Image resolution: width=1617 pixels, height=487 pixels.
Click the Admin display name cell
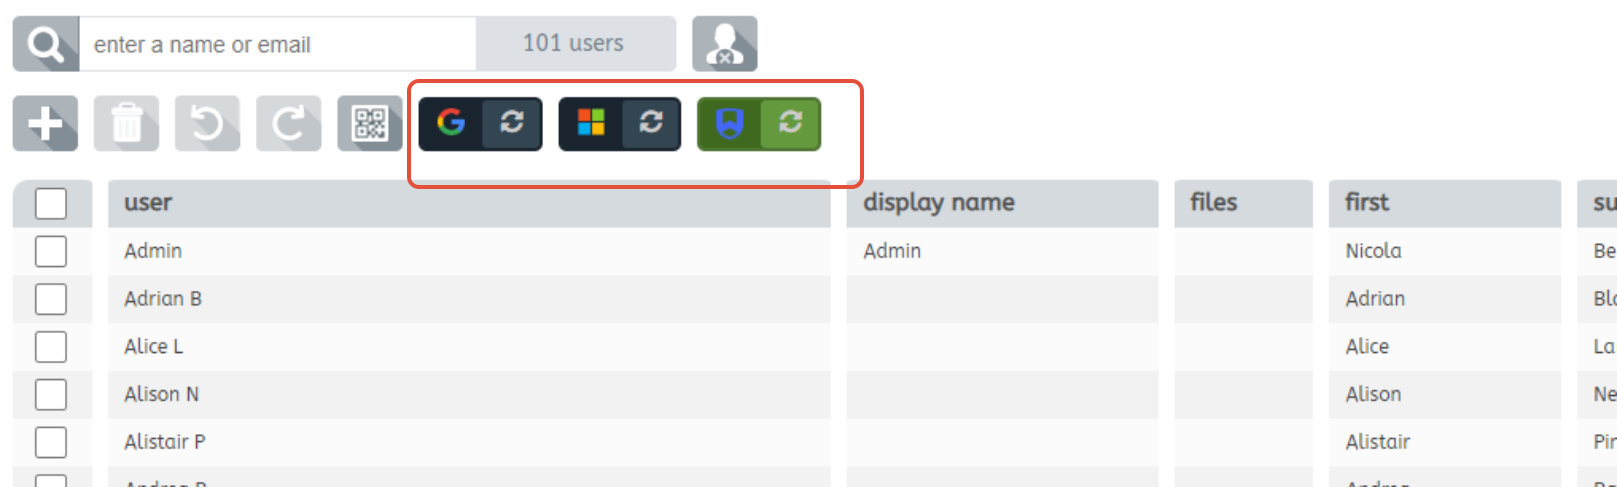click(x=1002, y=251)
